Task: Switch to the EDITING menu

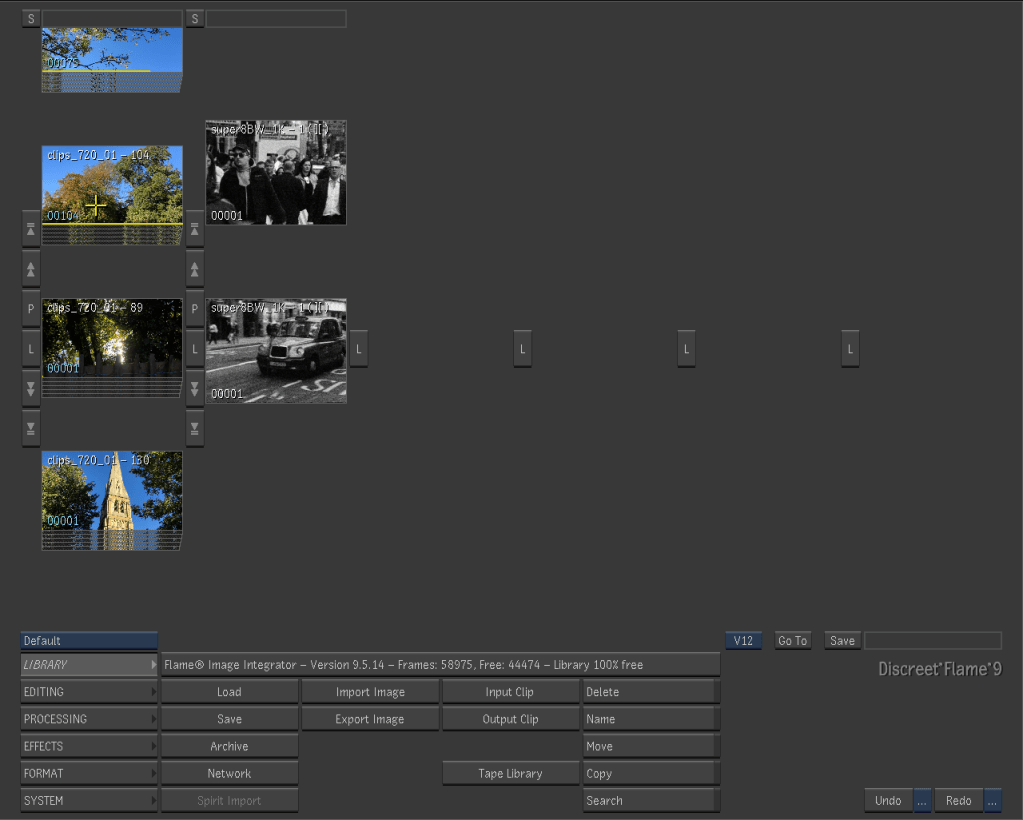Action: (89, 692)
